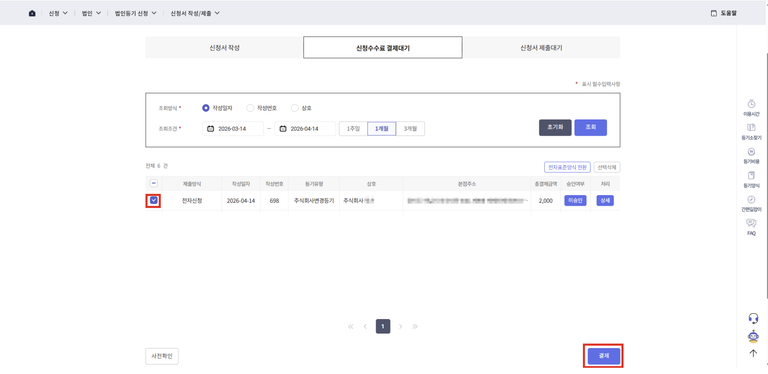Open the headset customer support icon

tap(753, 318)
